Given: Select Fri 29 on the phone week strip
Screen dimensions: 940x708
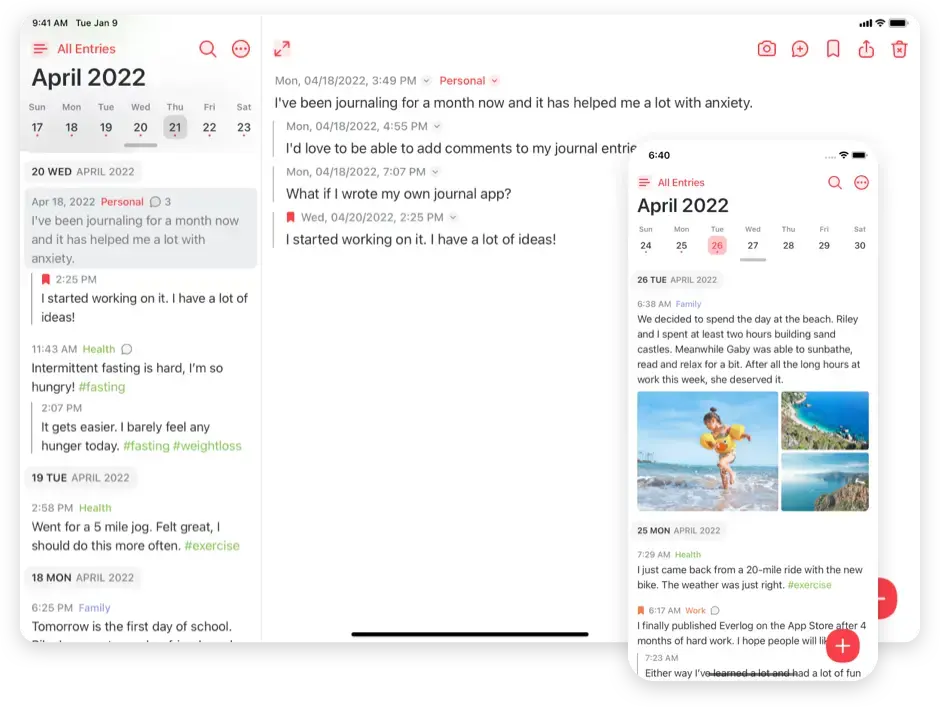Looking at the screenshot, I should point(824,245).
